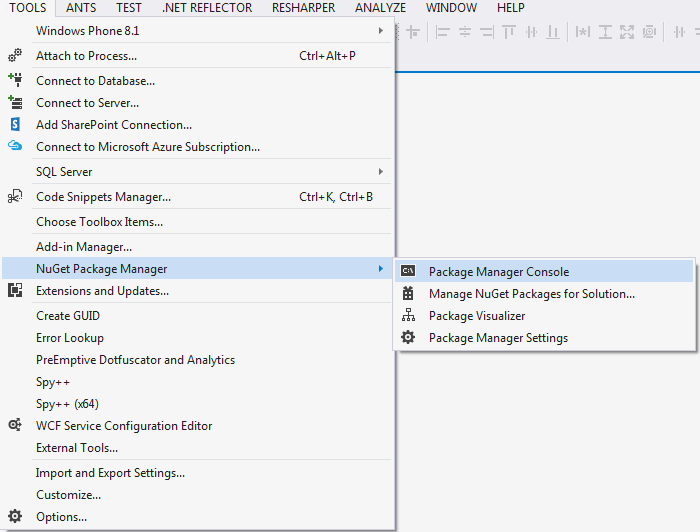
Task: Open Package Manager Console
Action: 544,271
